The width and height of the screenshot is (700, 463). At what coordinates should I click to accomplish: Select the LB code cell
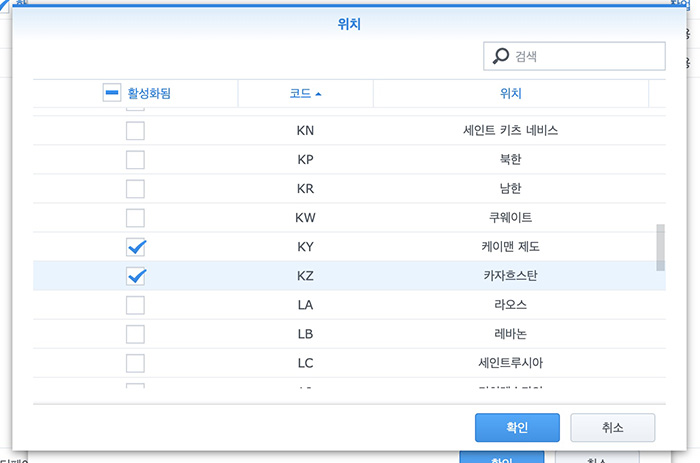pyautogui.click(x=305, y=334)
